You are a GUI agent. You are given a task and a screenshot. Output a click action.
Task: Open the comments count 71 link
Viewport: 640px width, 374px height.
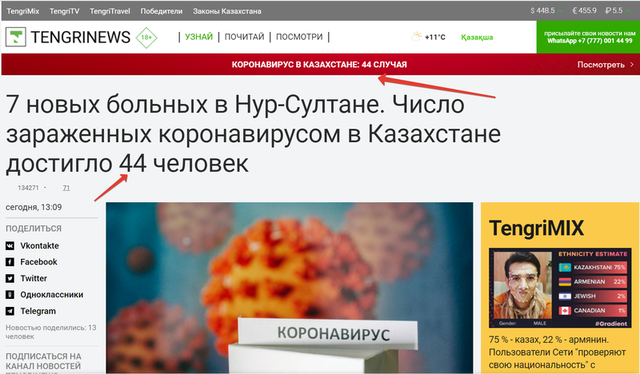click(66, 188)
